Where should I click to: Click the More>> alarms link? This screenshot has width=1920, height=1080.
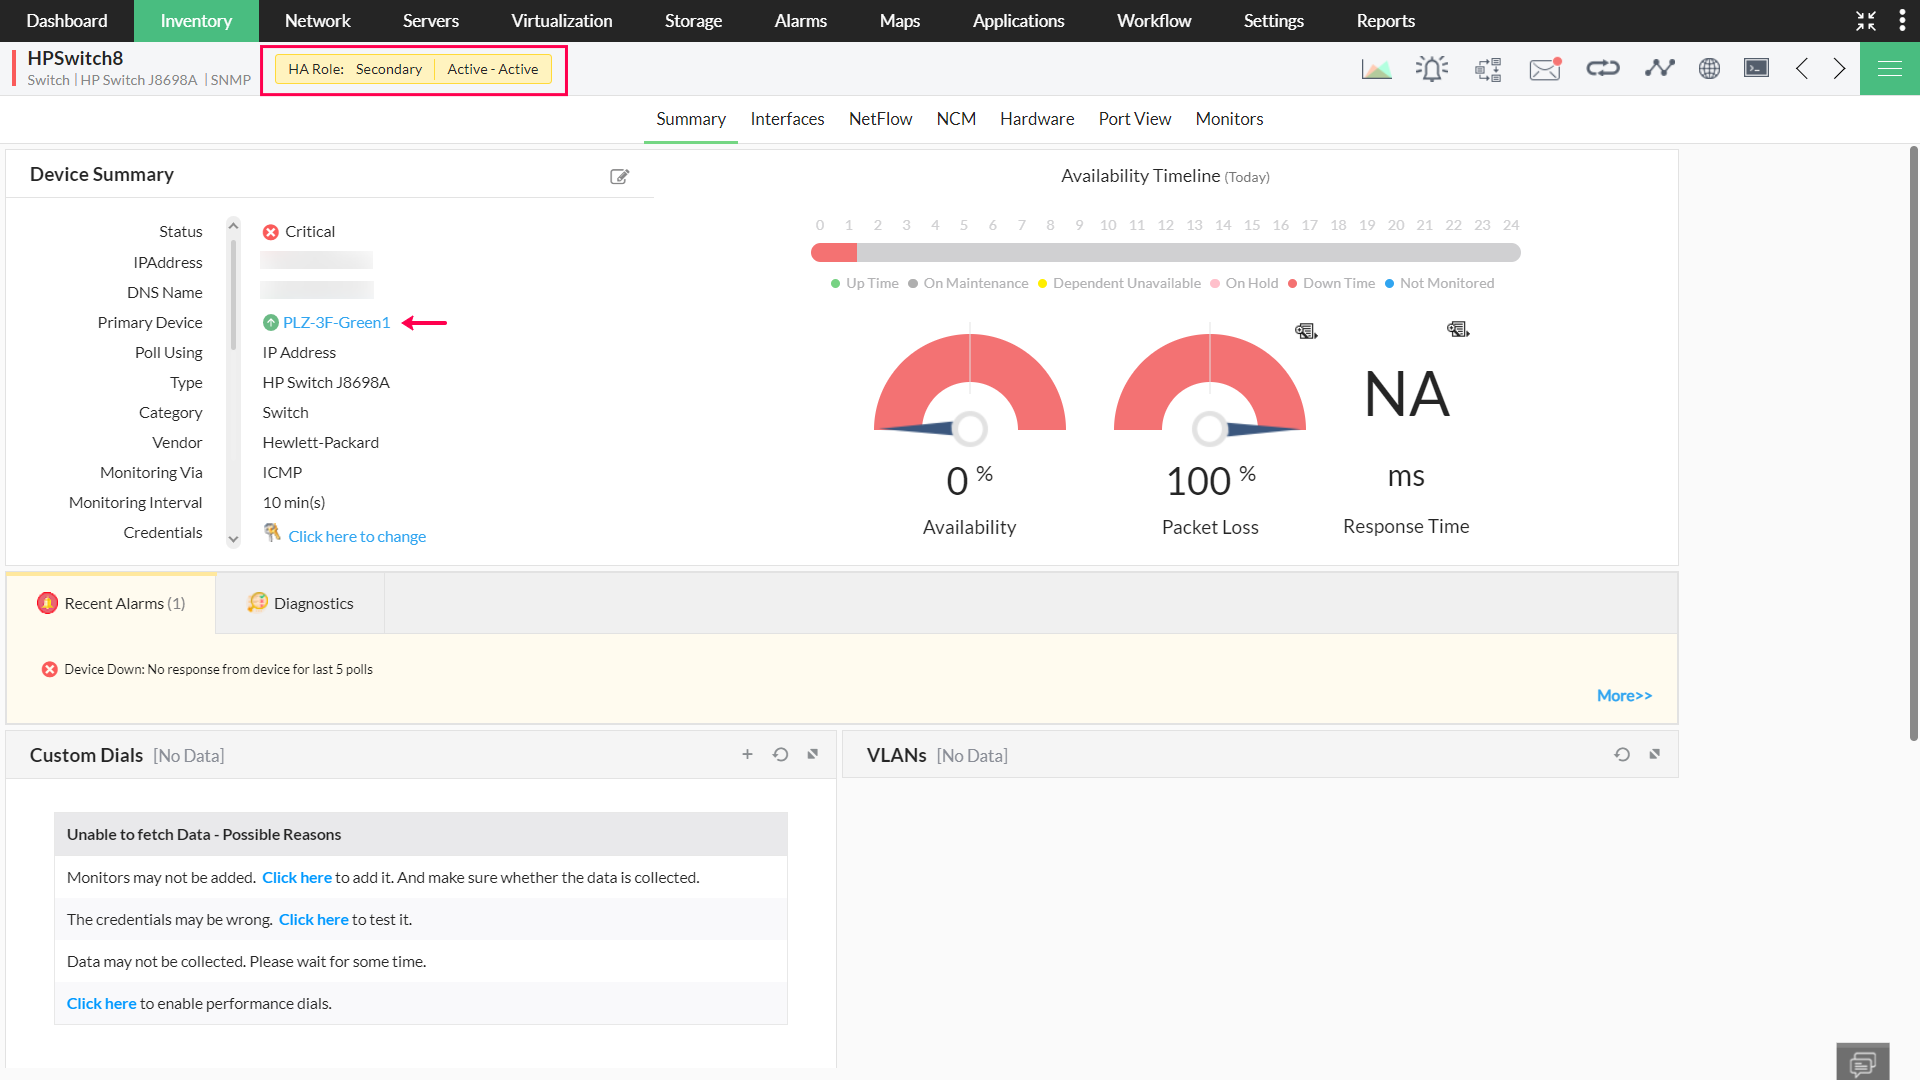[1624, 696]
